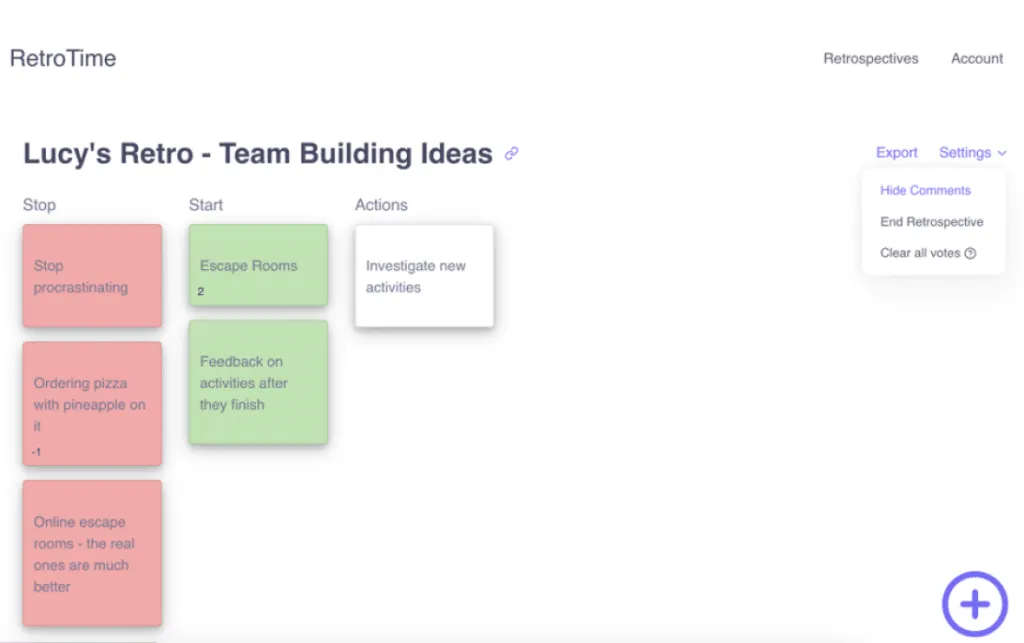Click the RetroTime logo
Image resolution: width=1024 pixels, height=643 pixels.
[x=63, y=58]
